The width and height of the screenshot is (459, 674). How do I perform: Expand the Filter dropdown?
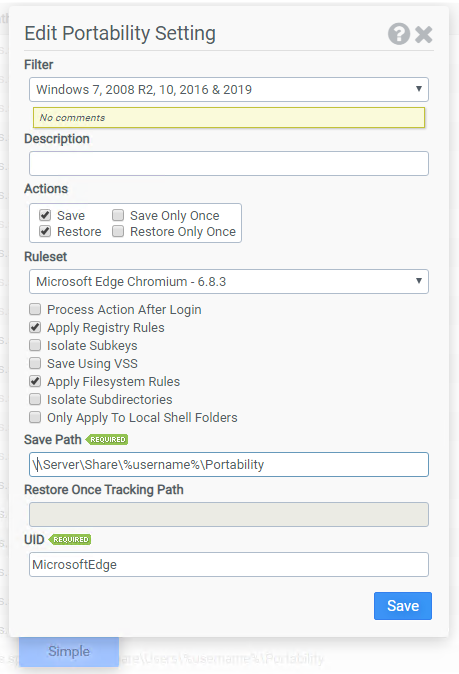229,89
